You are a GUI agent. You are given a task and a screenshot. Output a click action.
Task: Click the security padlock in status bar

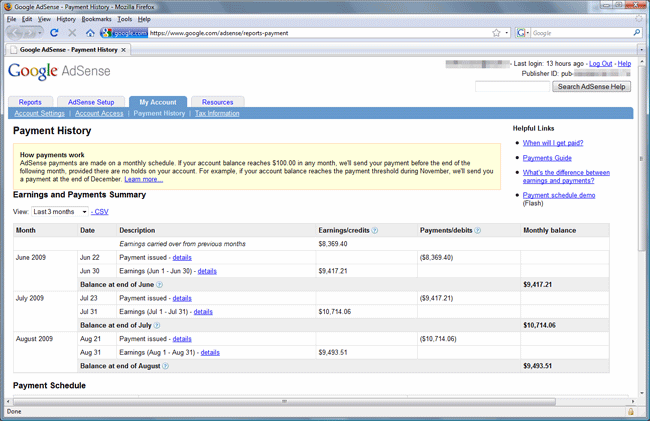click(631, 411)
